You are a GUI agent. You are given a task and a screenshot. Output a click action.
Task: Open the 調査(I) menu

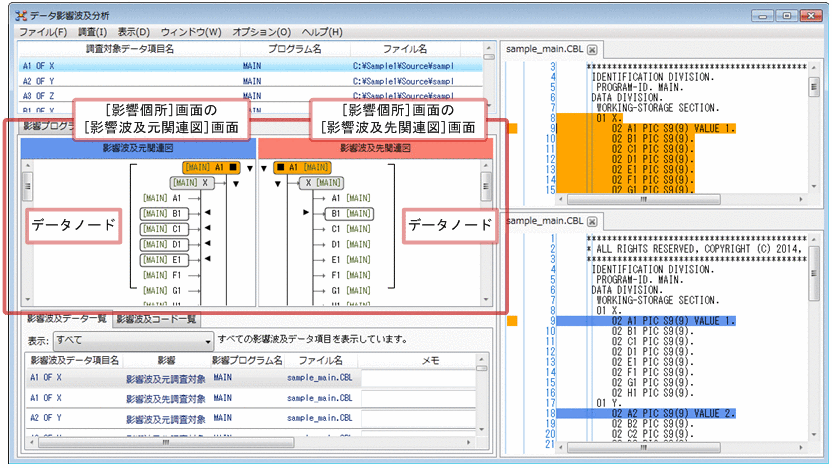92,32
